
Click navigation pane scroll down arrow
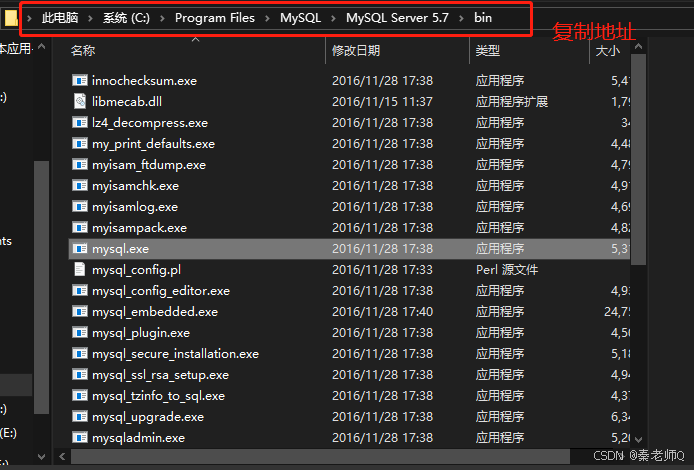coord(42,456)
